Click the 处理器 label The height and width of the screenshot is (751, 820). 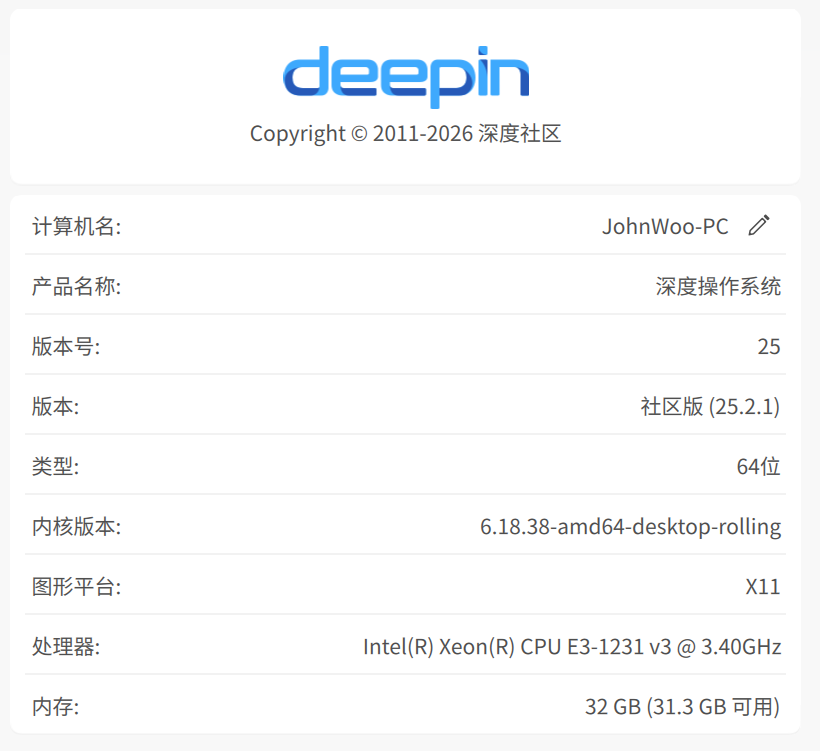(66, 647)
